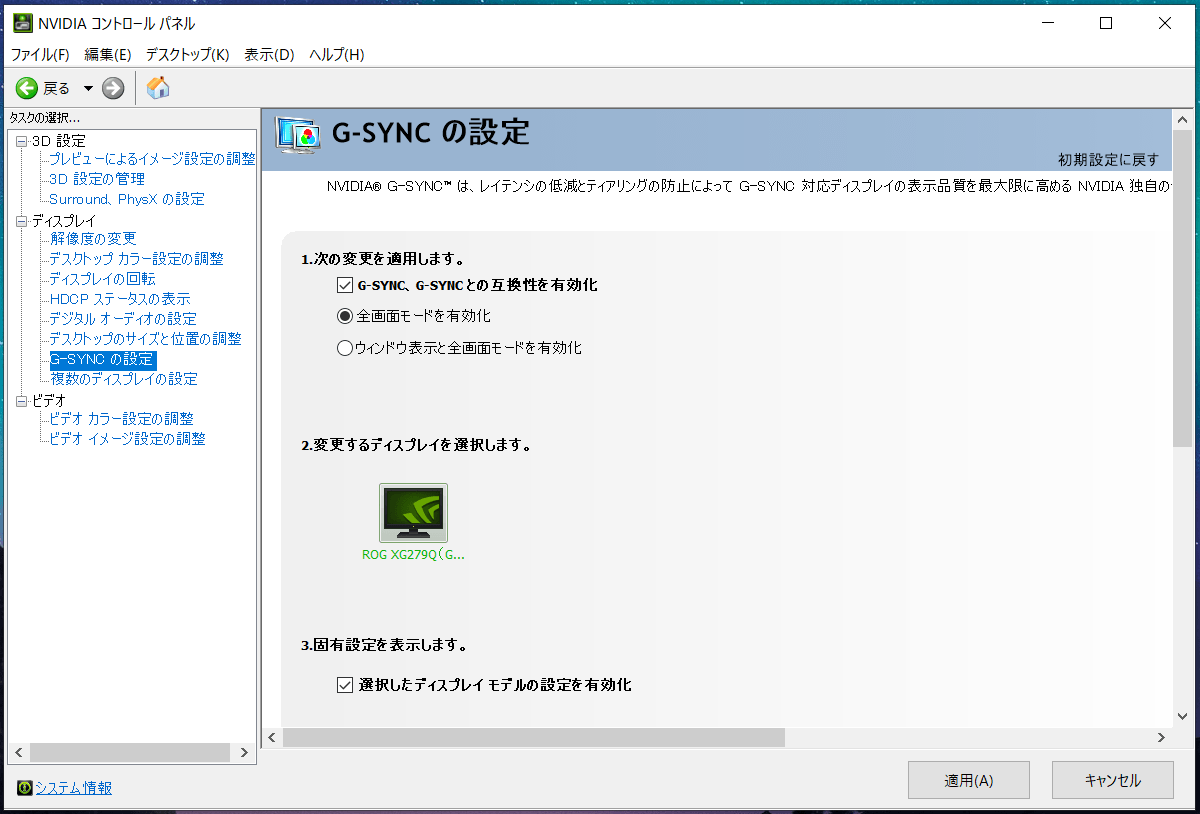Open 編集(E) menu
This screenshot has height=814, width=1200.
(108, 54)
